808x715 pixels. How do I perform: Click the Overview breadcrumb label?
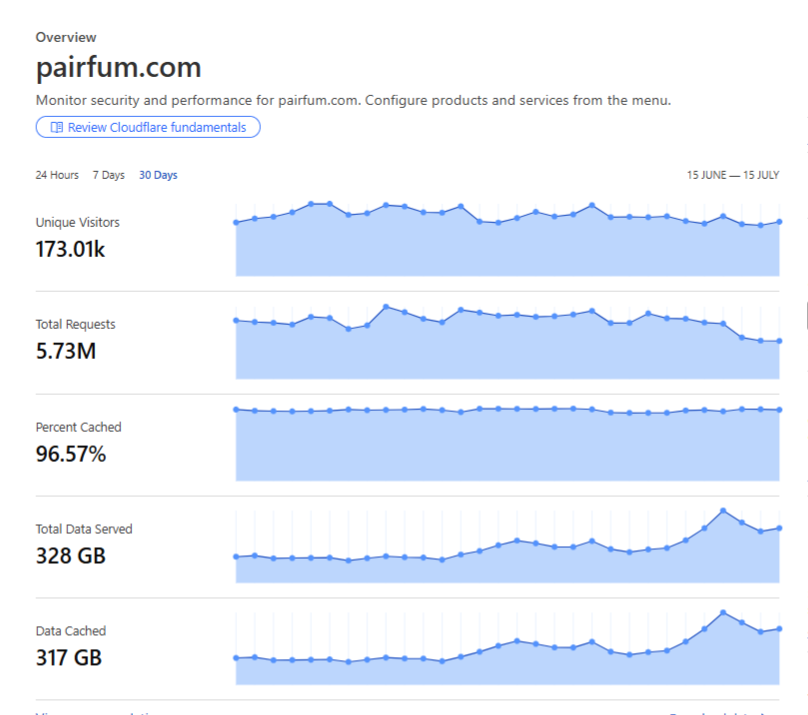66,37
